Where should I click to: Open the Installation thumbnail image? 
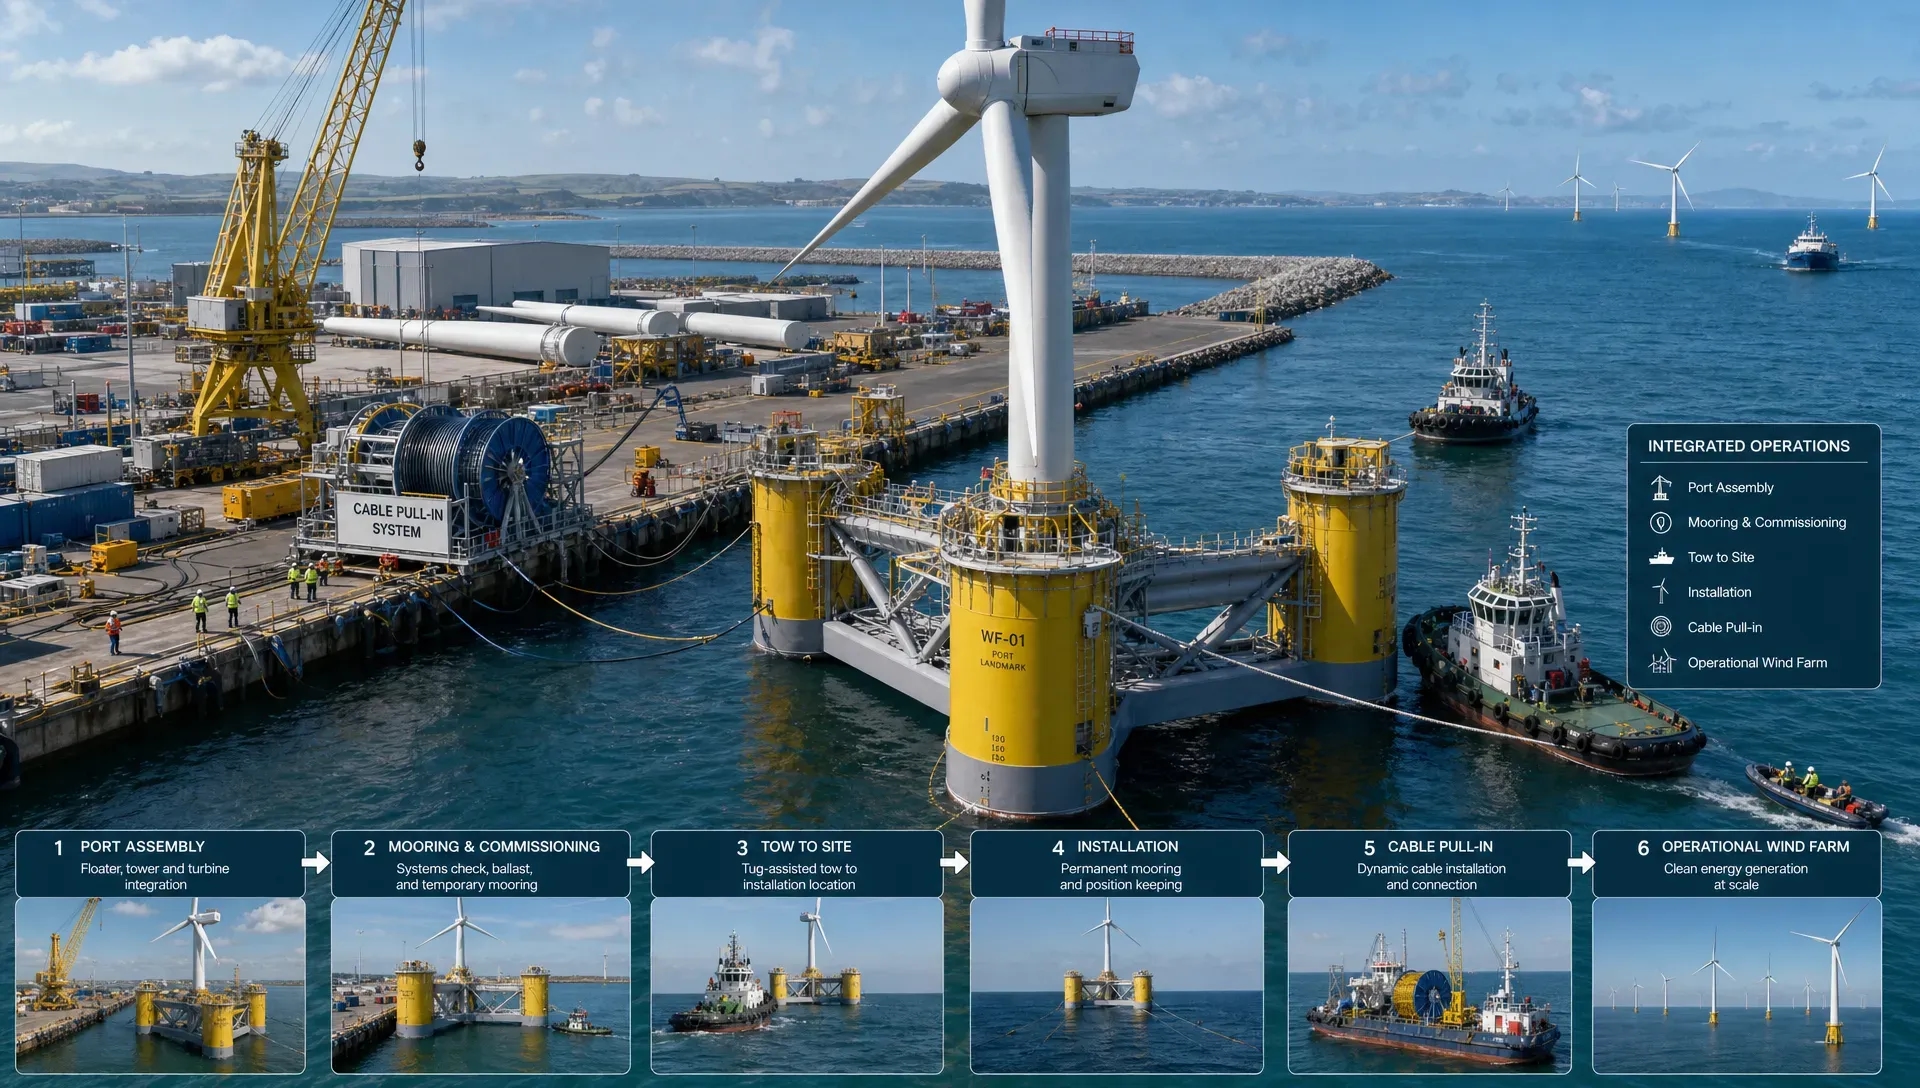1117,985
